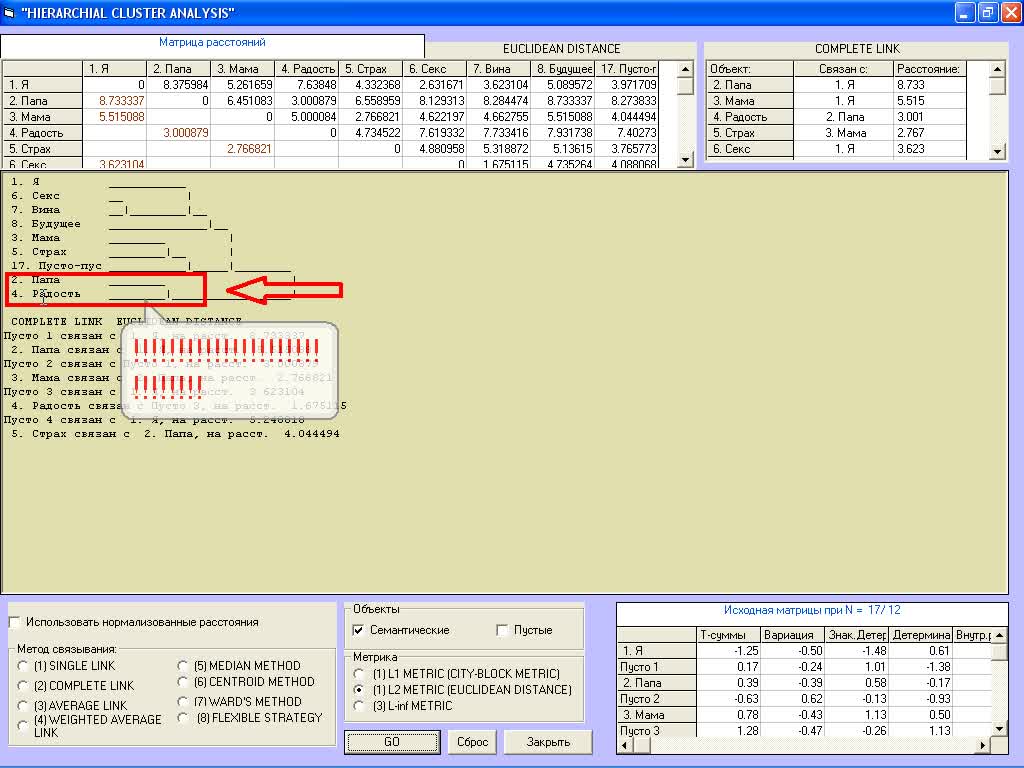Click 'Связан с:' column header
This screenshot has height=768, width=1024.
coord(843,69)
